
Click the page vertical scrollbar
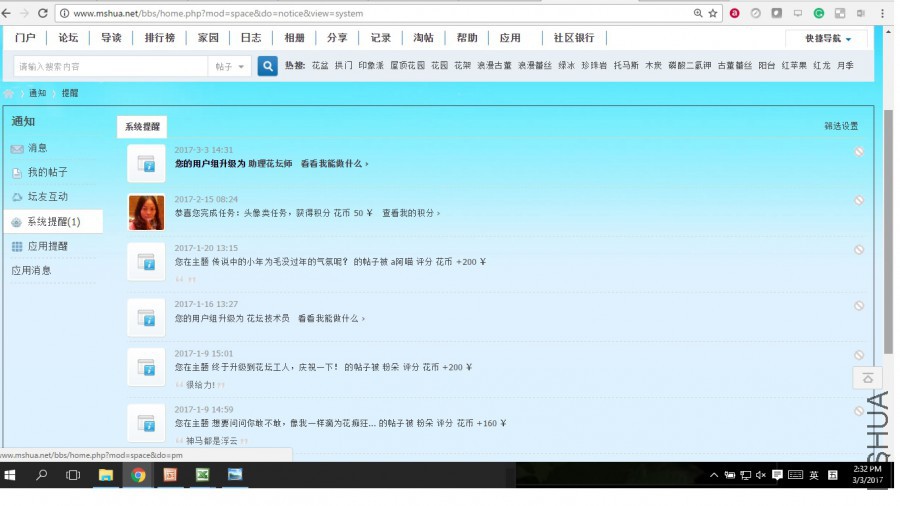click(889, 230)
